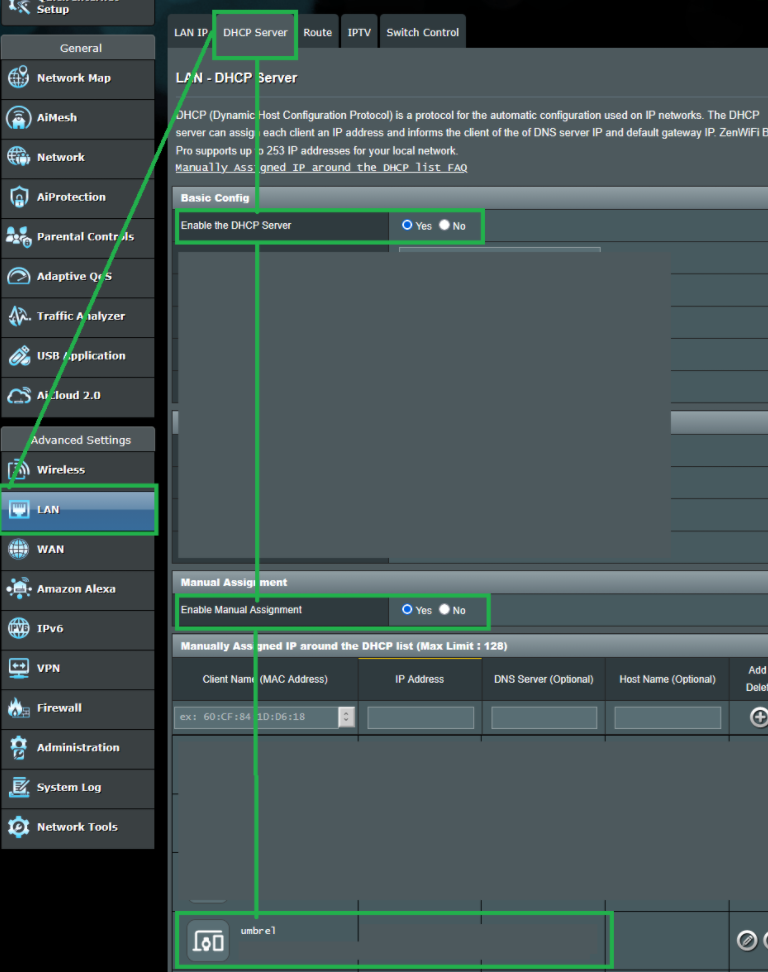
Task: Click the umbrel client name text
Action: [x=258, y=930]
